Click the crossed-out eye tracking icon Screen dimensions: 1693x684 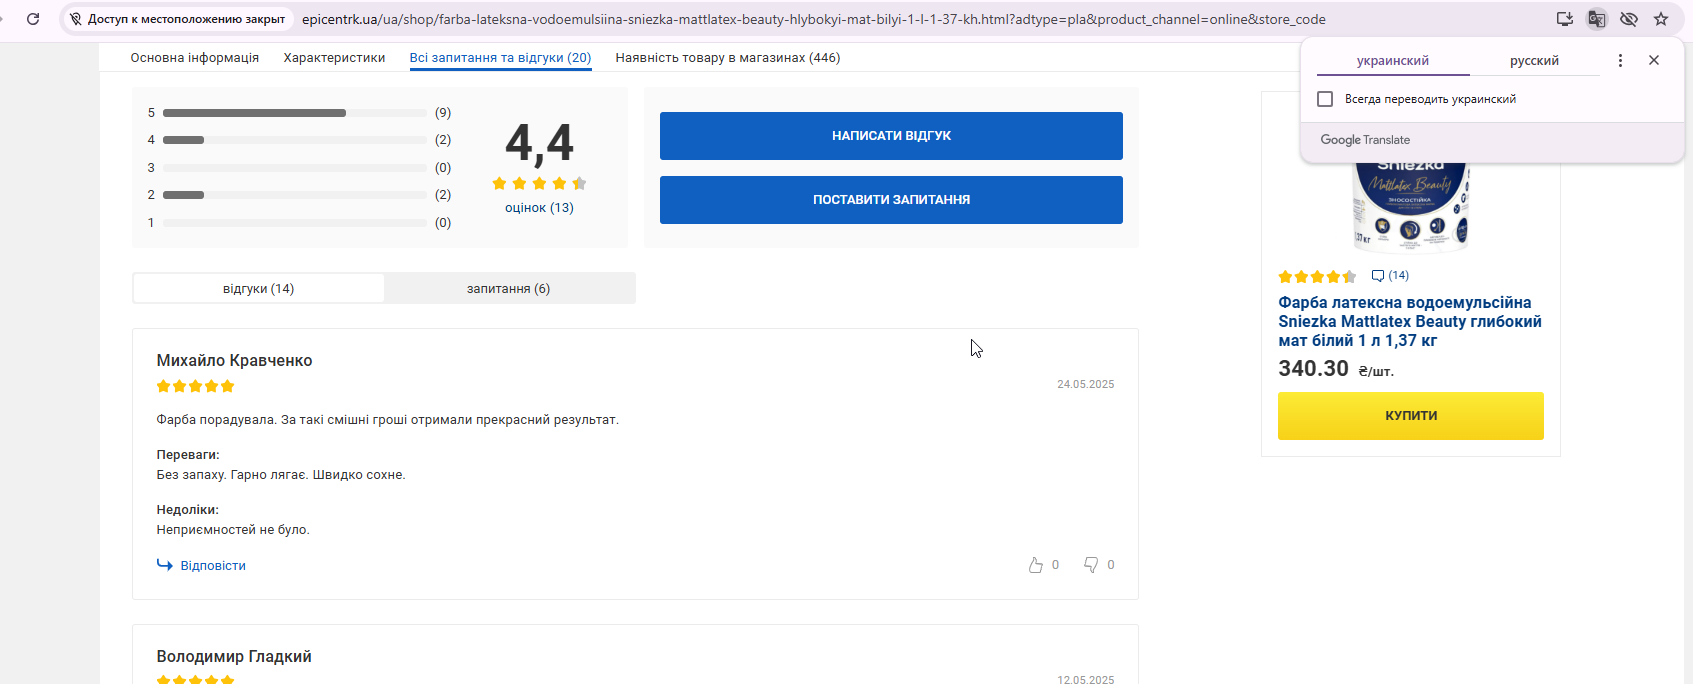point(1629,19)
